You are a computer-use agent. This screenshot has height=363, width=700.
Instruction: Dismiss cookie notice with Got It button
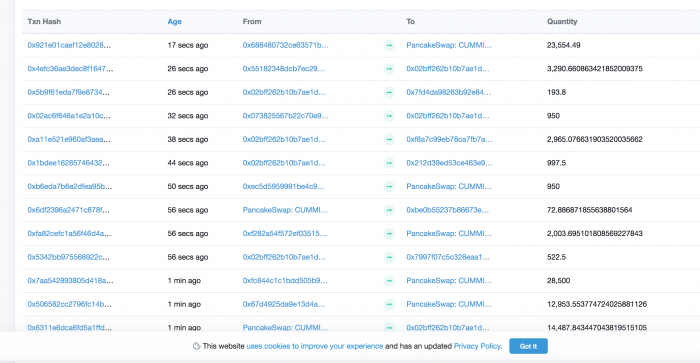tap(528, 346)
